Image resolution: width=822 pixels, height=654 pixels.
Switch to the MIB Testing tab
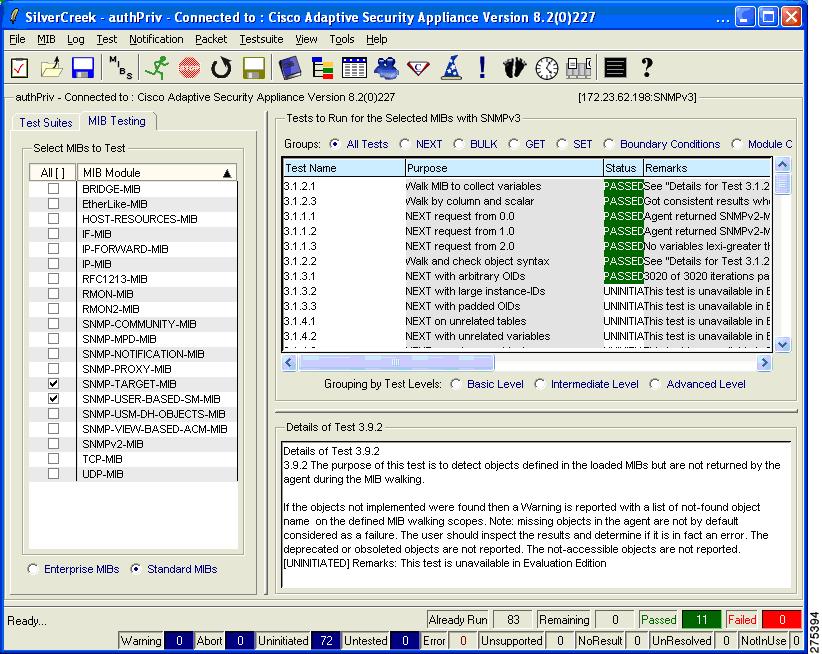pyautogui.click(x=117, y=121)
